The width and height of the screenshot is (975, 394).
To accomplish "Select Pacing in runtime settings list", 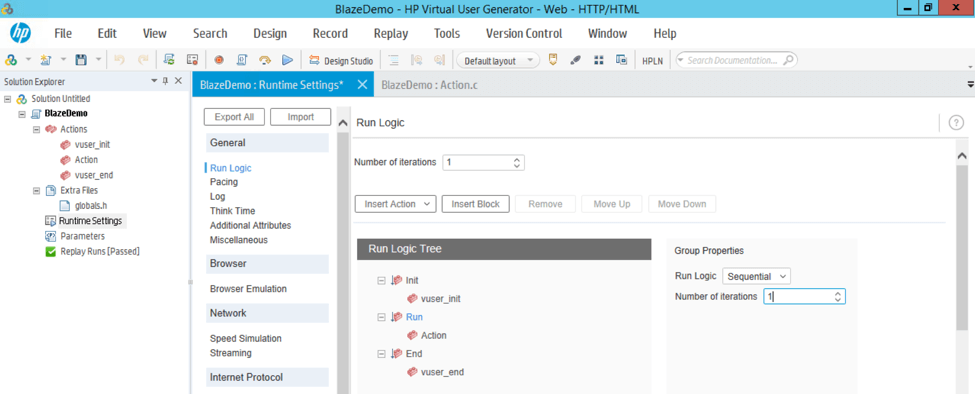I will point(224,182).
